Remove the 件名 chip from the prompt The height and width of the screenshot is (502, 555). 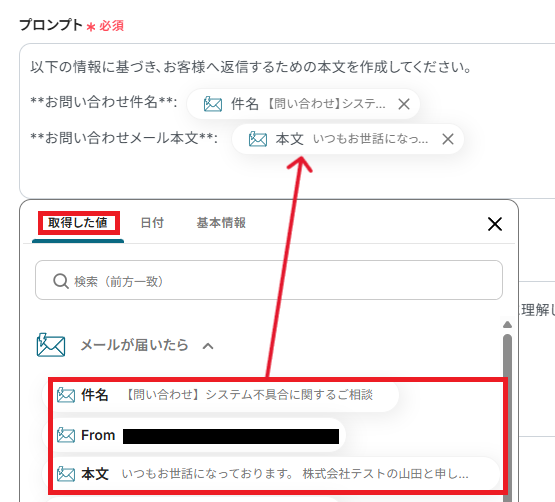(404, 104)
